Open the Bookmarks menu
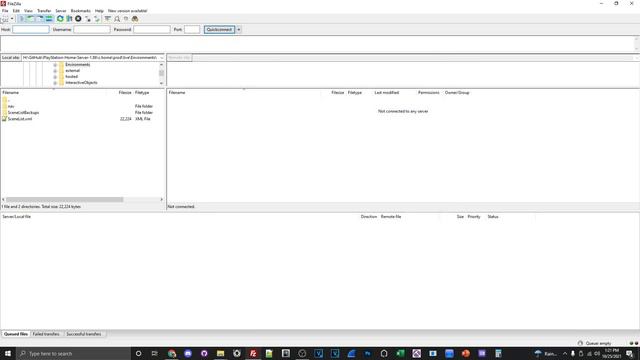 [81, 11]
